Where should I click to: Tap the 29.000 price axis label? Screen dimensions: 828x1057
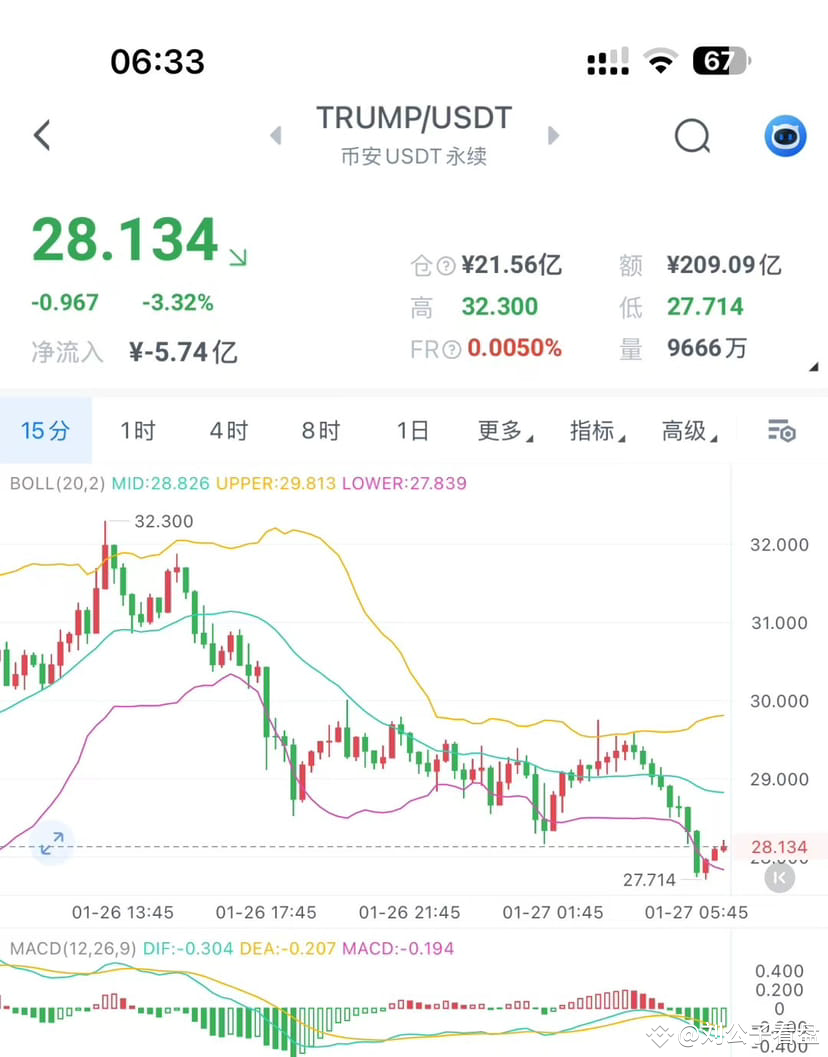(779, 779)
